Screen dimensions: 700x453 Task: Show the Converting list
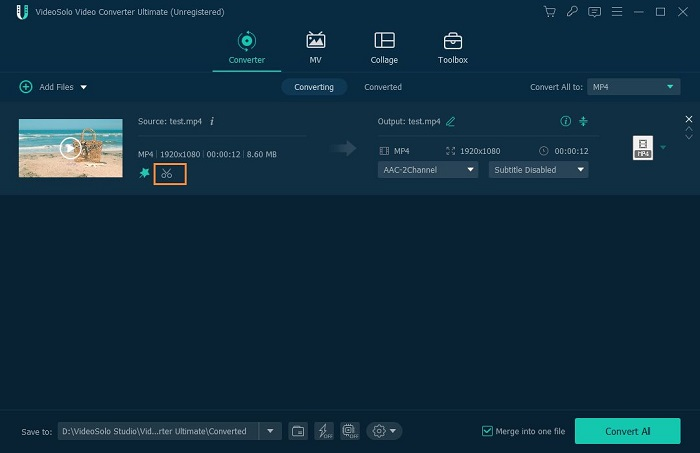click(314, 87)
